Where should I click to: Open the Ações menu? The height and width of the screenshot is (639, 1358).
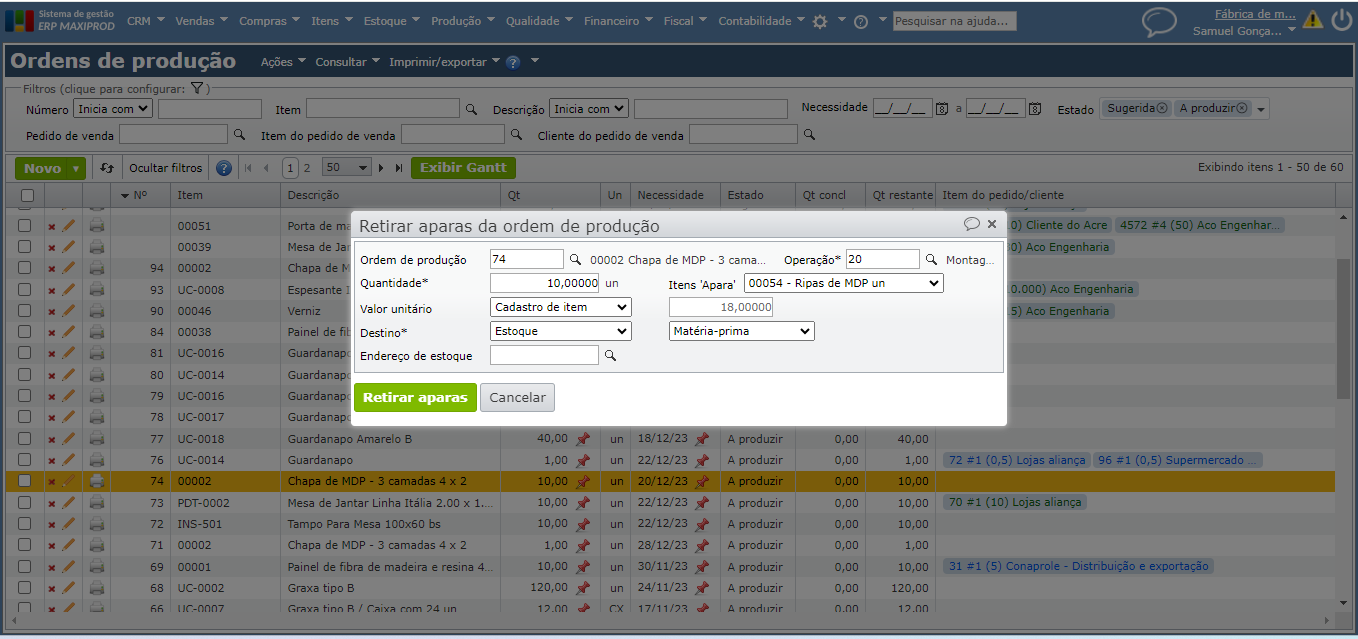point(284,62)
